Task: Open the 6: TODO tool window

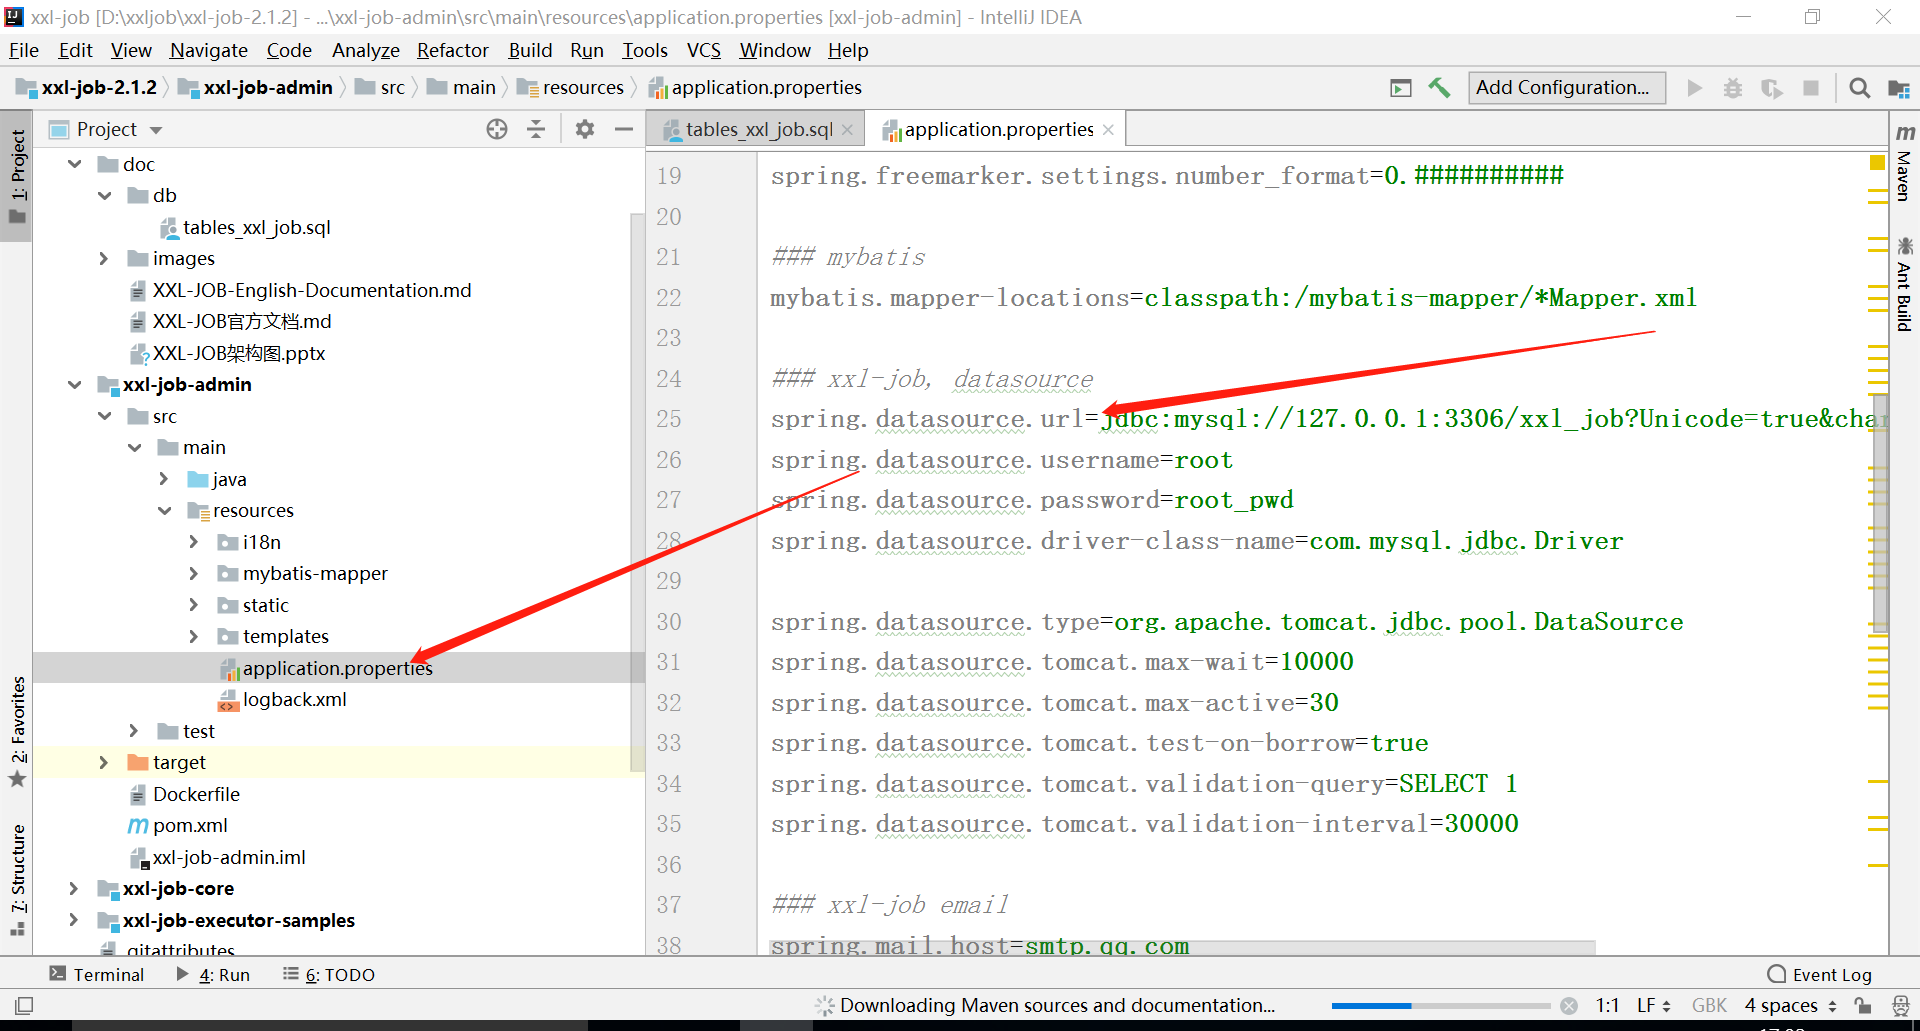Action: [x=329, y=974]
